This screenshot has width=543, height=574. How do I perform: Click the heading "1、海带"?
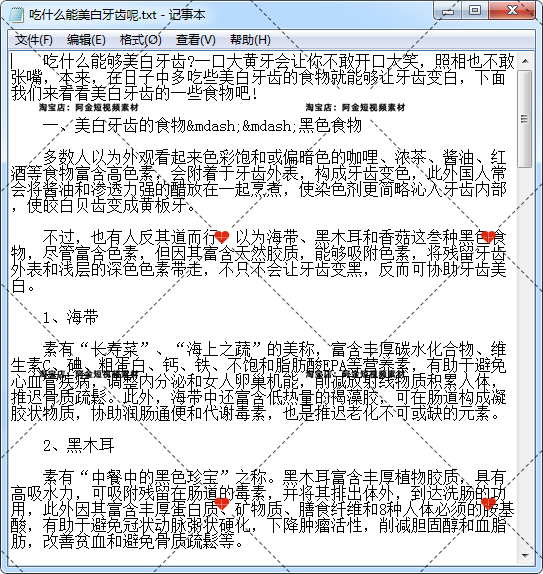coord(70,317)
